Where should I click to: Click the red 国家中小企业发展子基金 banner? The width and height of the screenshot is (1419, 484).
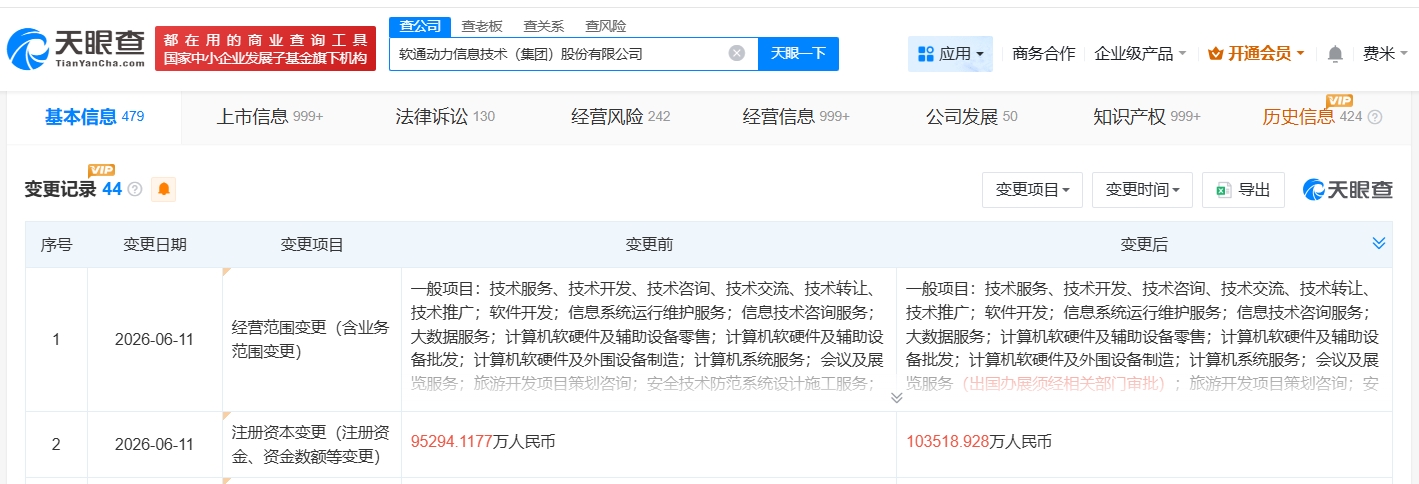tap(265, 48)
